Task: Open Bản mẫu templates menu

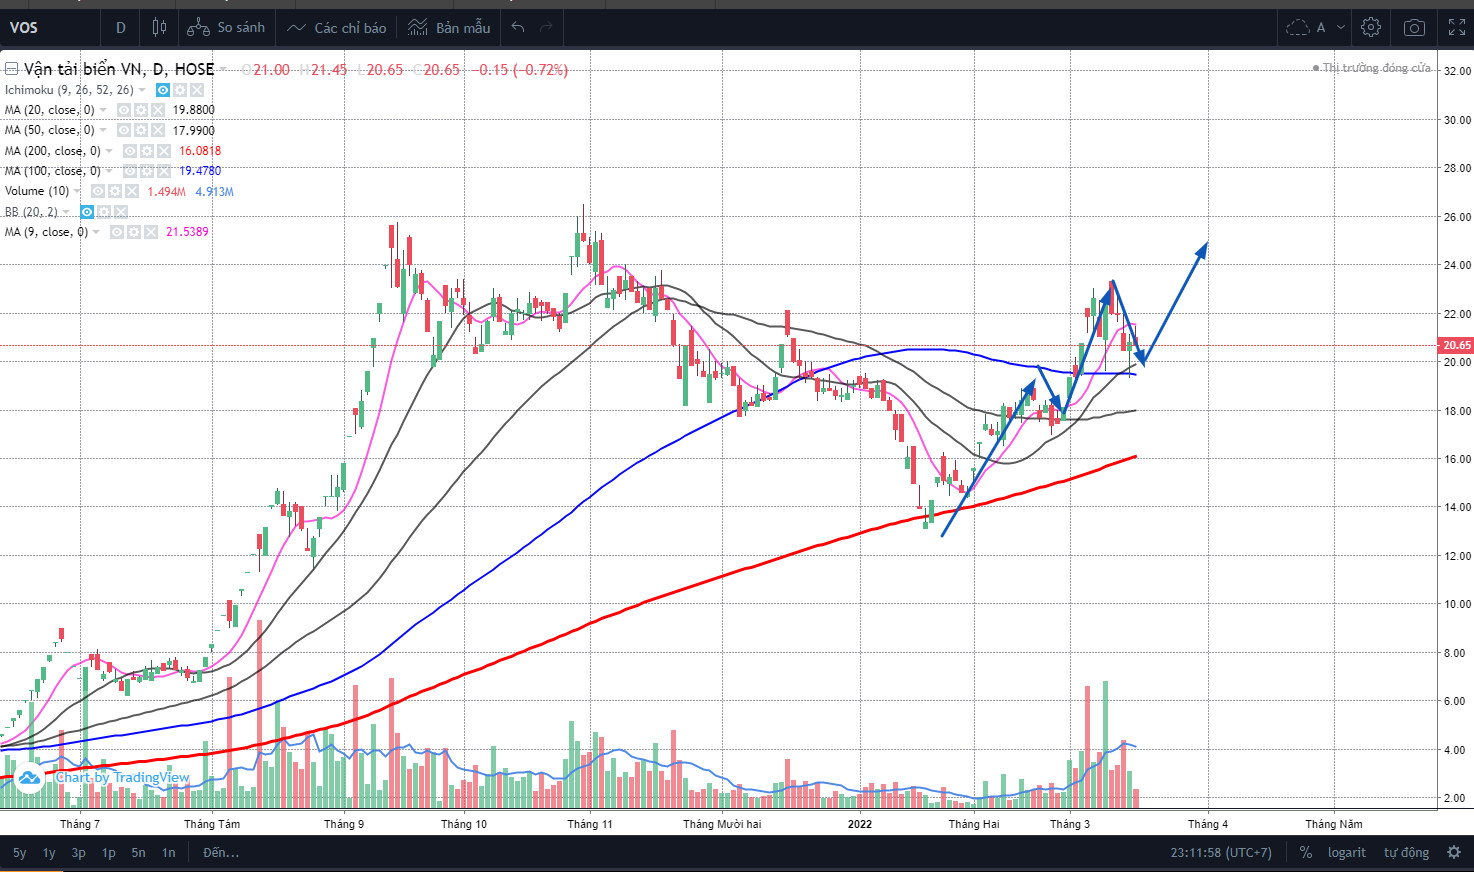Action: click(x=449, y=27)
